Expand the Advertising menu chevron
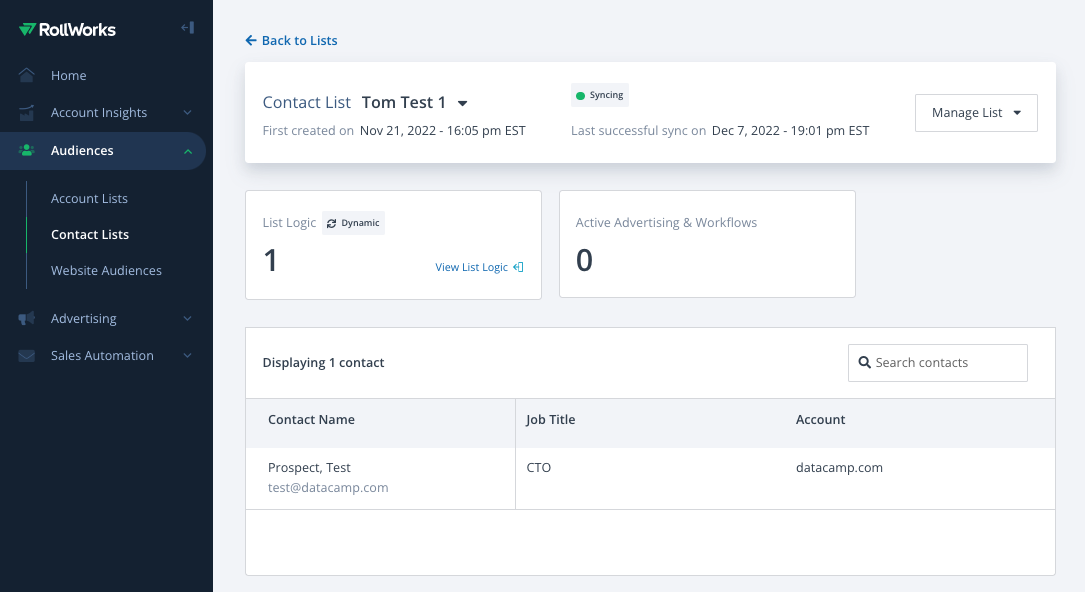Viewport: 1085px width, 592px height. [x=188, y=318]
